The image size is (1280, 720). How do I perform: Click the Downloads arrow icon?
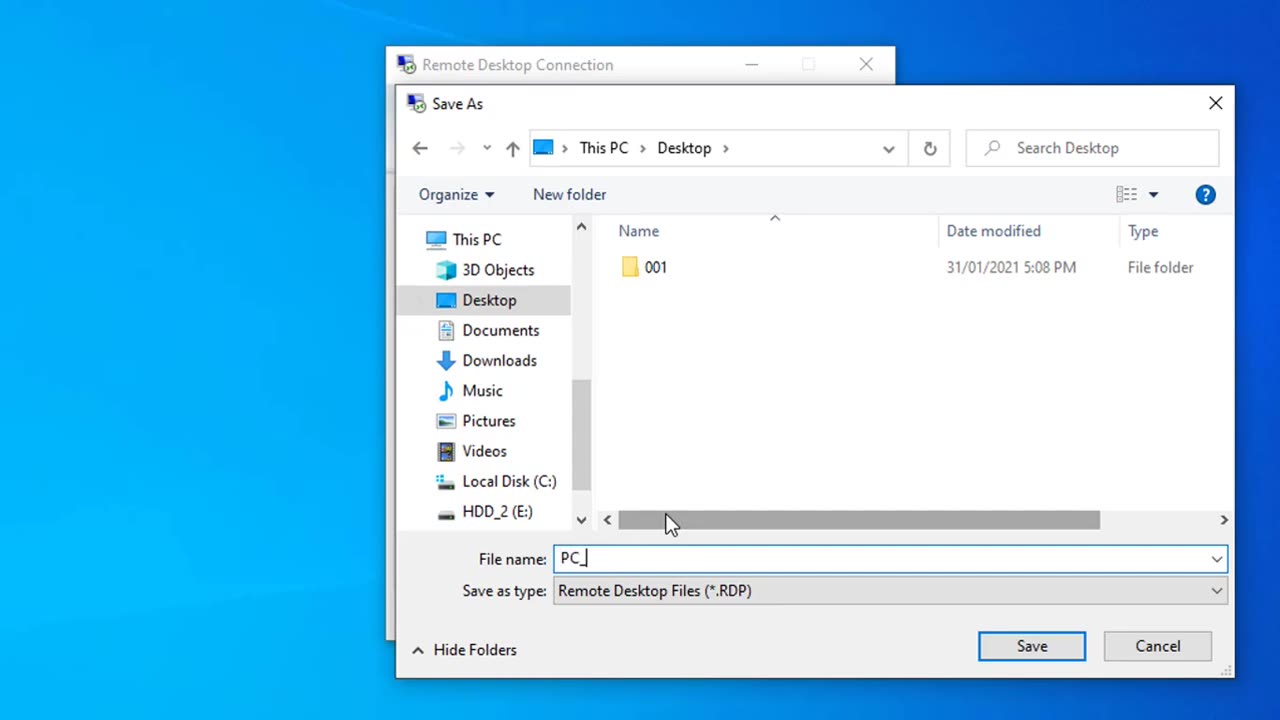click(446, 361)
